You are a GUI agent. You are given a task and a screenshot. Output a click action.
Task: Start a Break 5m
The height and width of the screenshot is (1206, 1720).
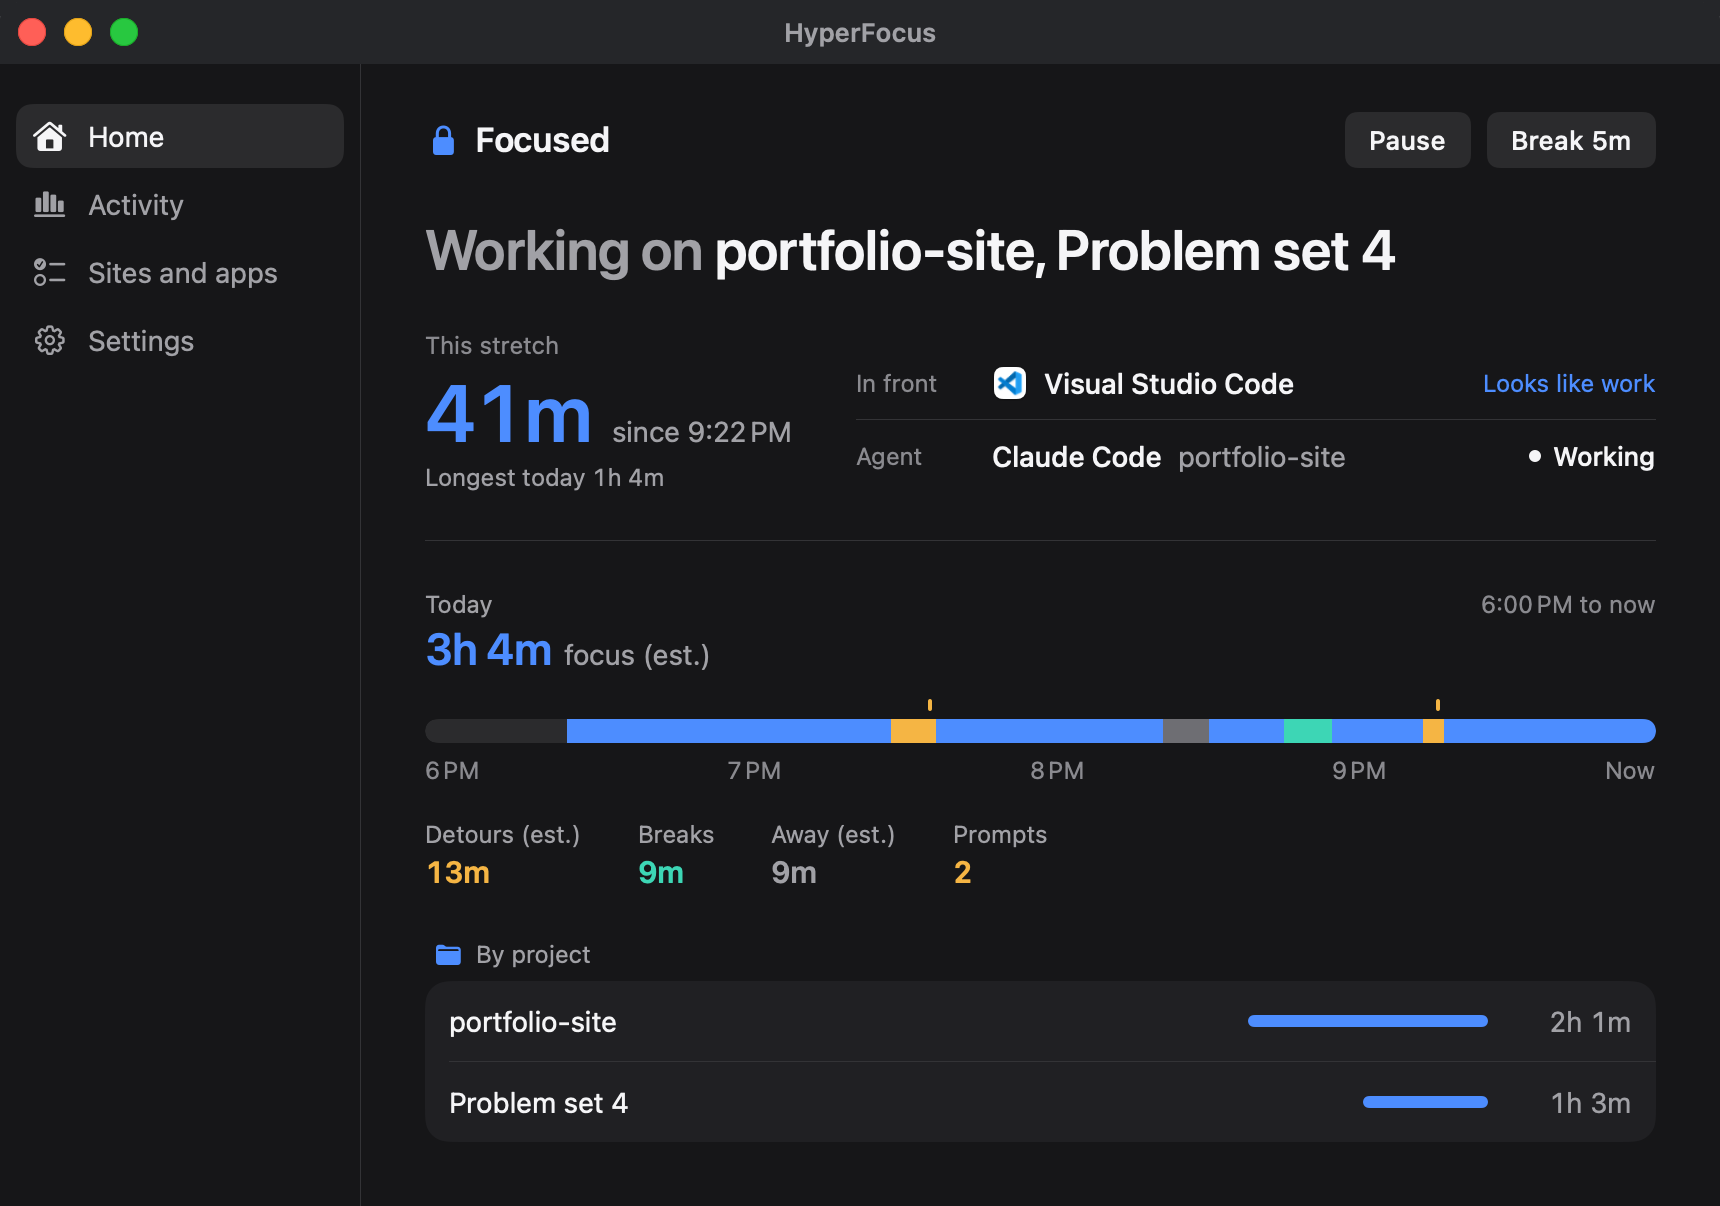[1571, 140]
